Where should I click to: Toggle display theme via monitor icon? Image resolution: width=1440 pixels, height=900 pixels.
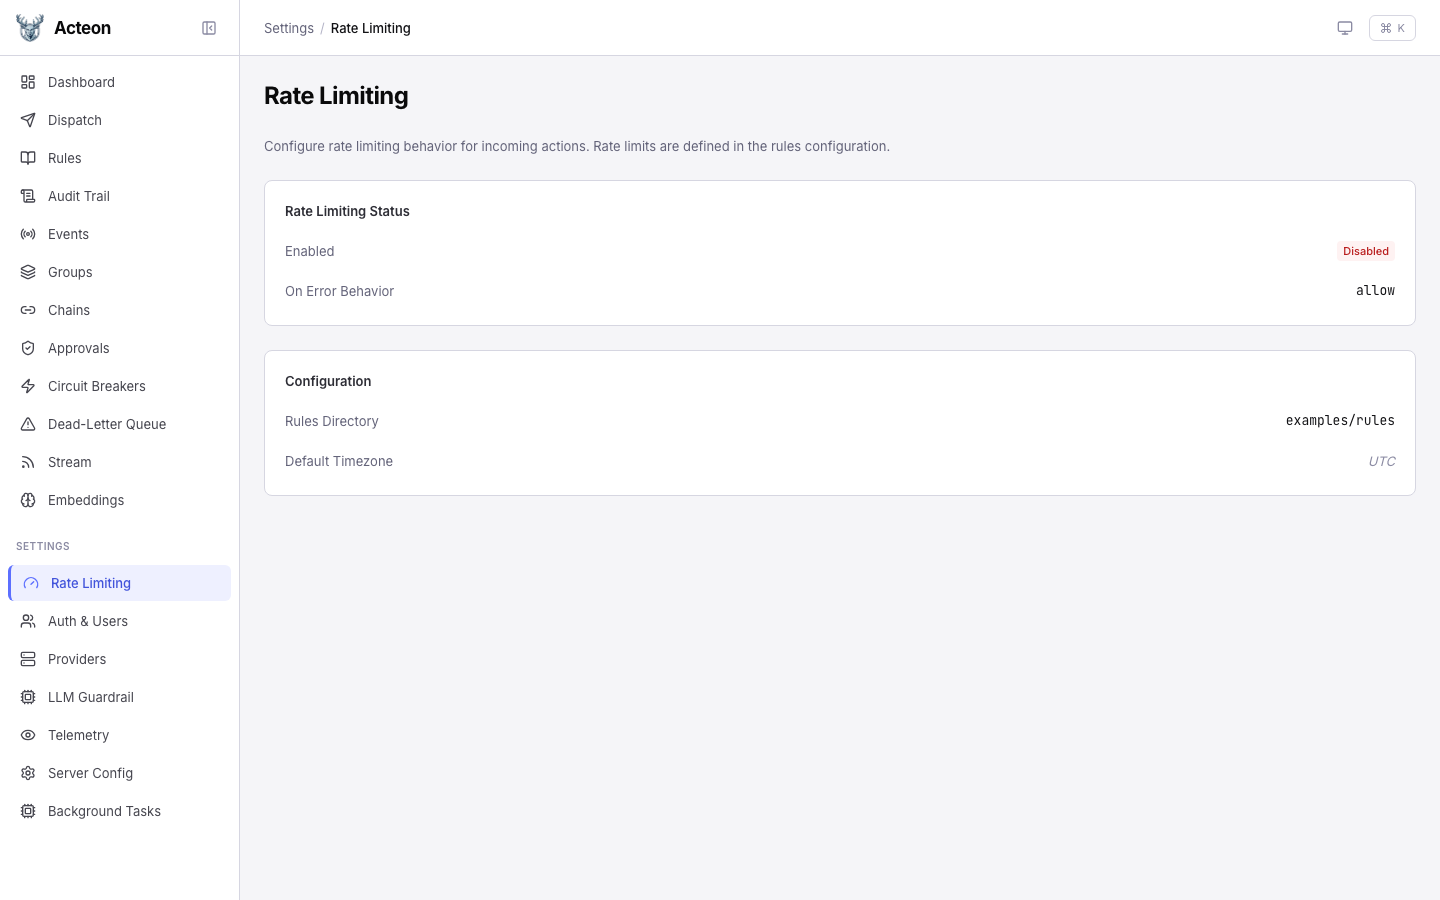coord(1345,28)
